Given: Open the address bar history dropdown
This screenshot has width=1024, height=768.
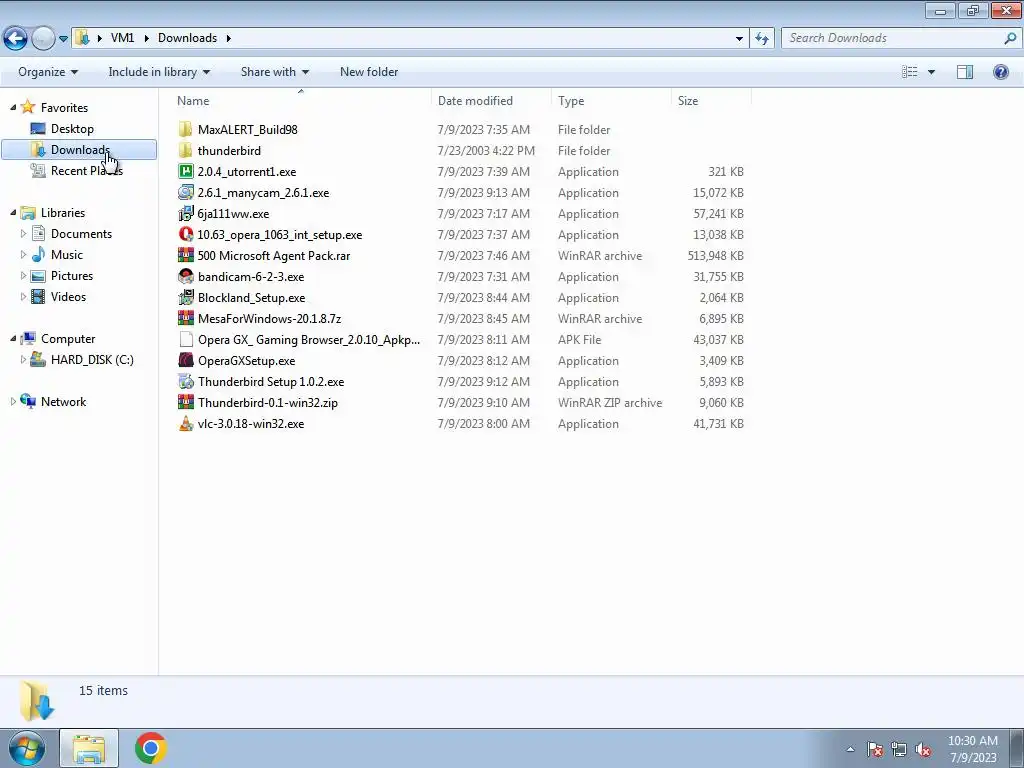Looking at the screenshot, I should pos(739,39).
